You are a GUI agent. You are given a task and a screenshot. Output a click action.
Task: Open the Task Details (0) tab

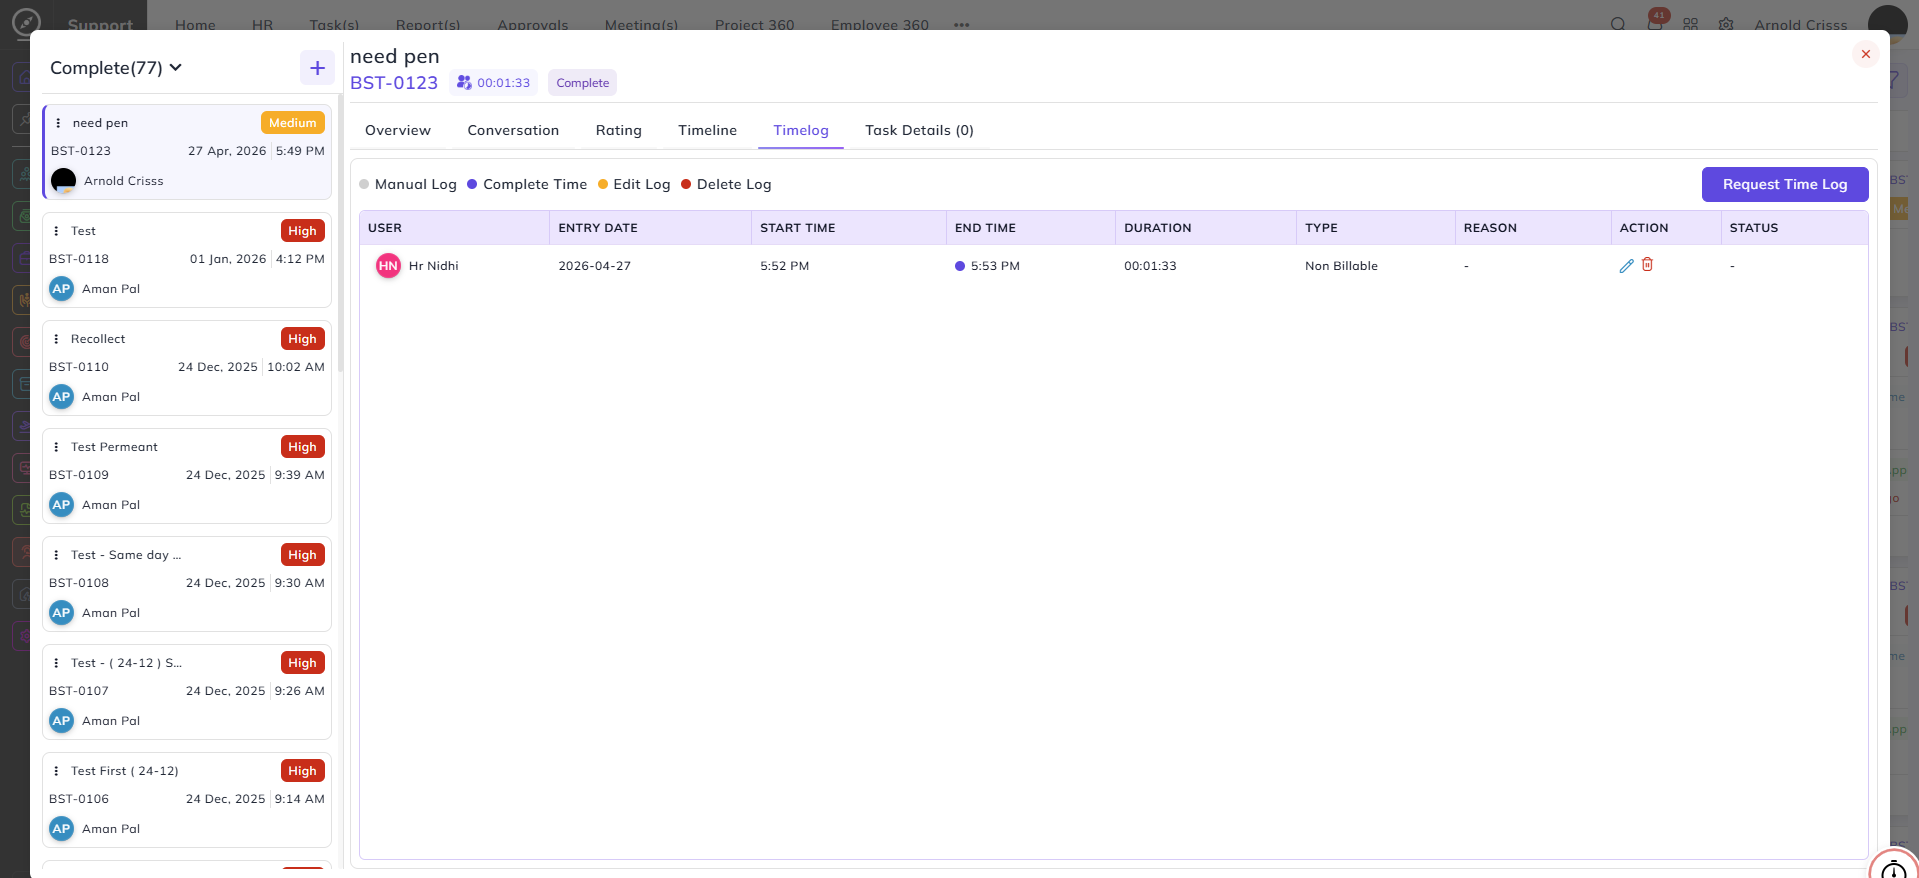(919, 130)
